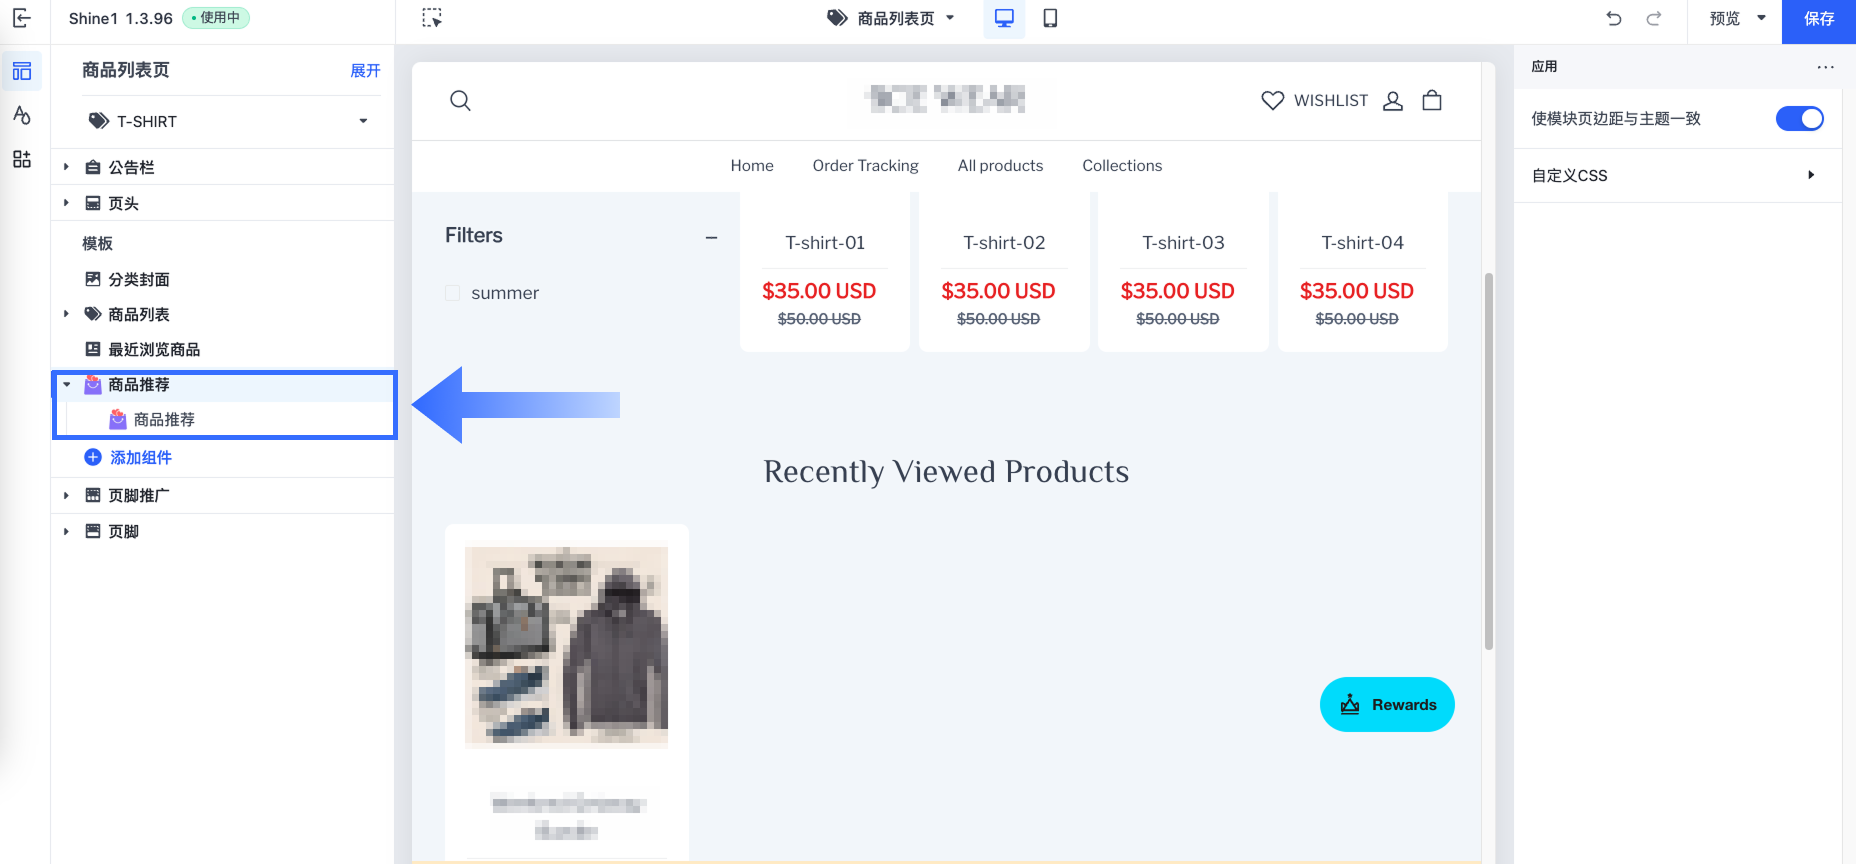Open the apps widgets sidebar icon
Viewport: 1856px width, 864px height.
[x=22, y=159]
